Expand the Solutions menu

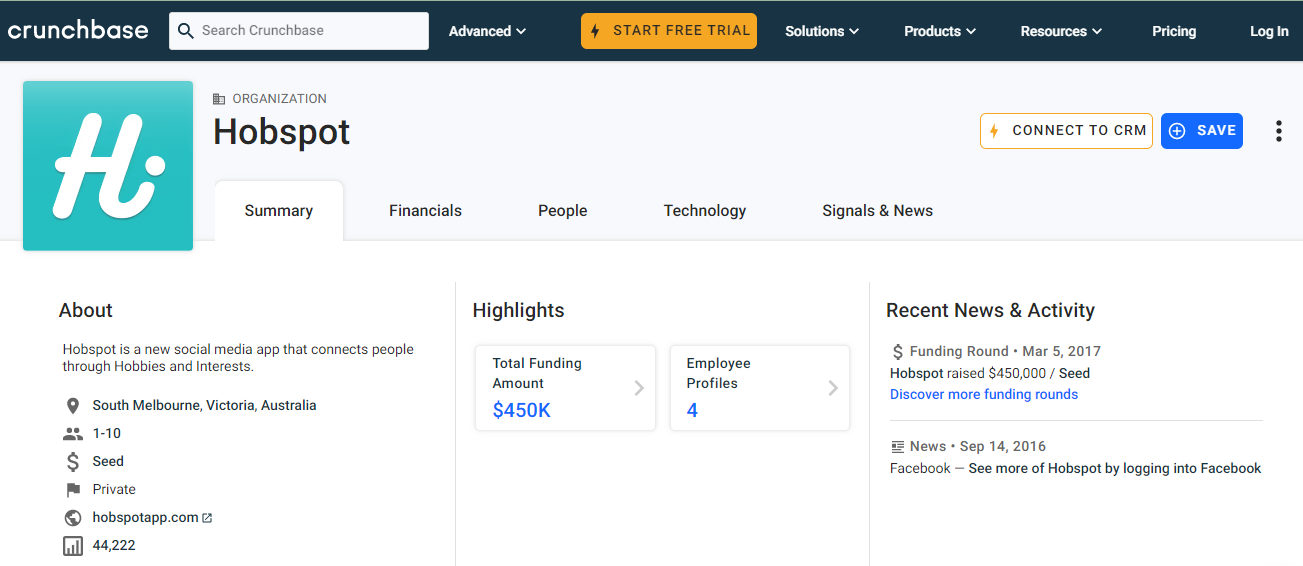click(x=822, y=31)
